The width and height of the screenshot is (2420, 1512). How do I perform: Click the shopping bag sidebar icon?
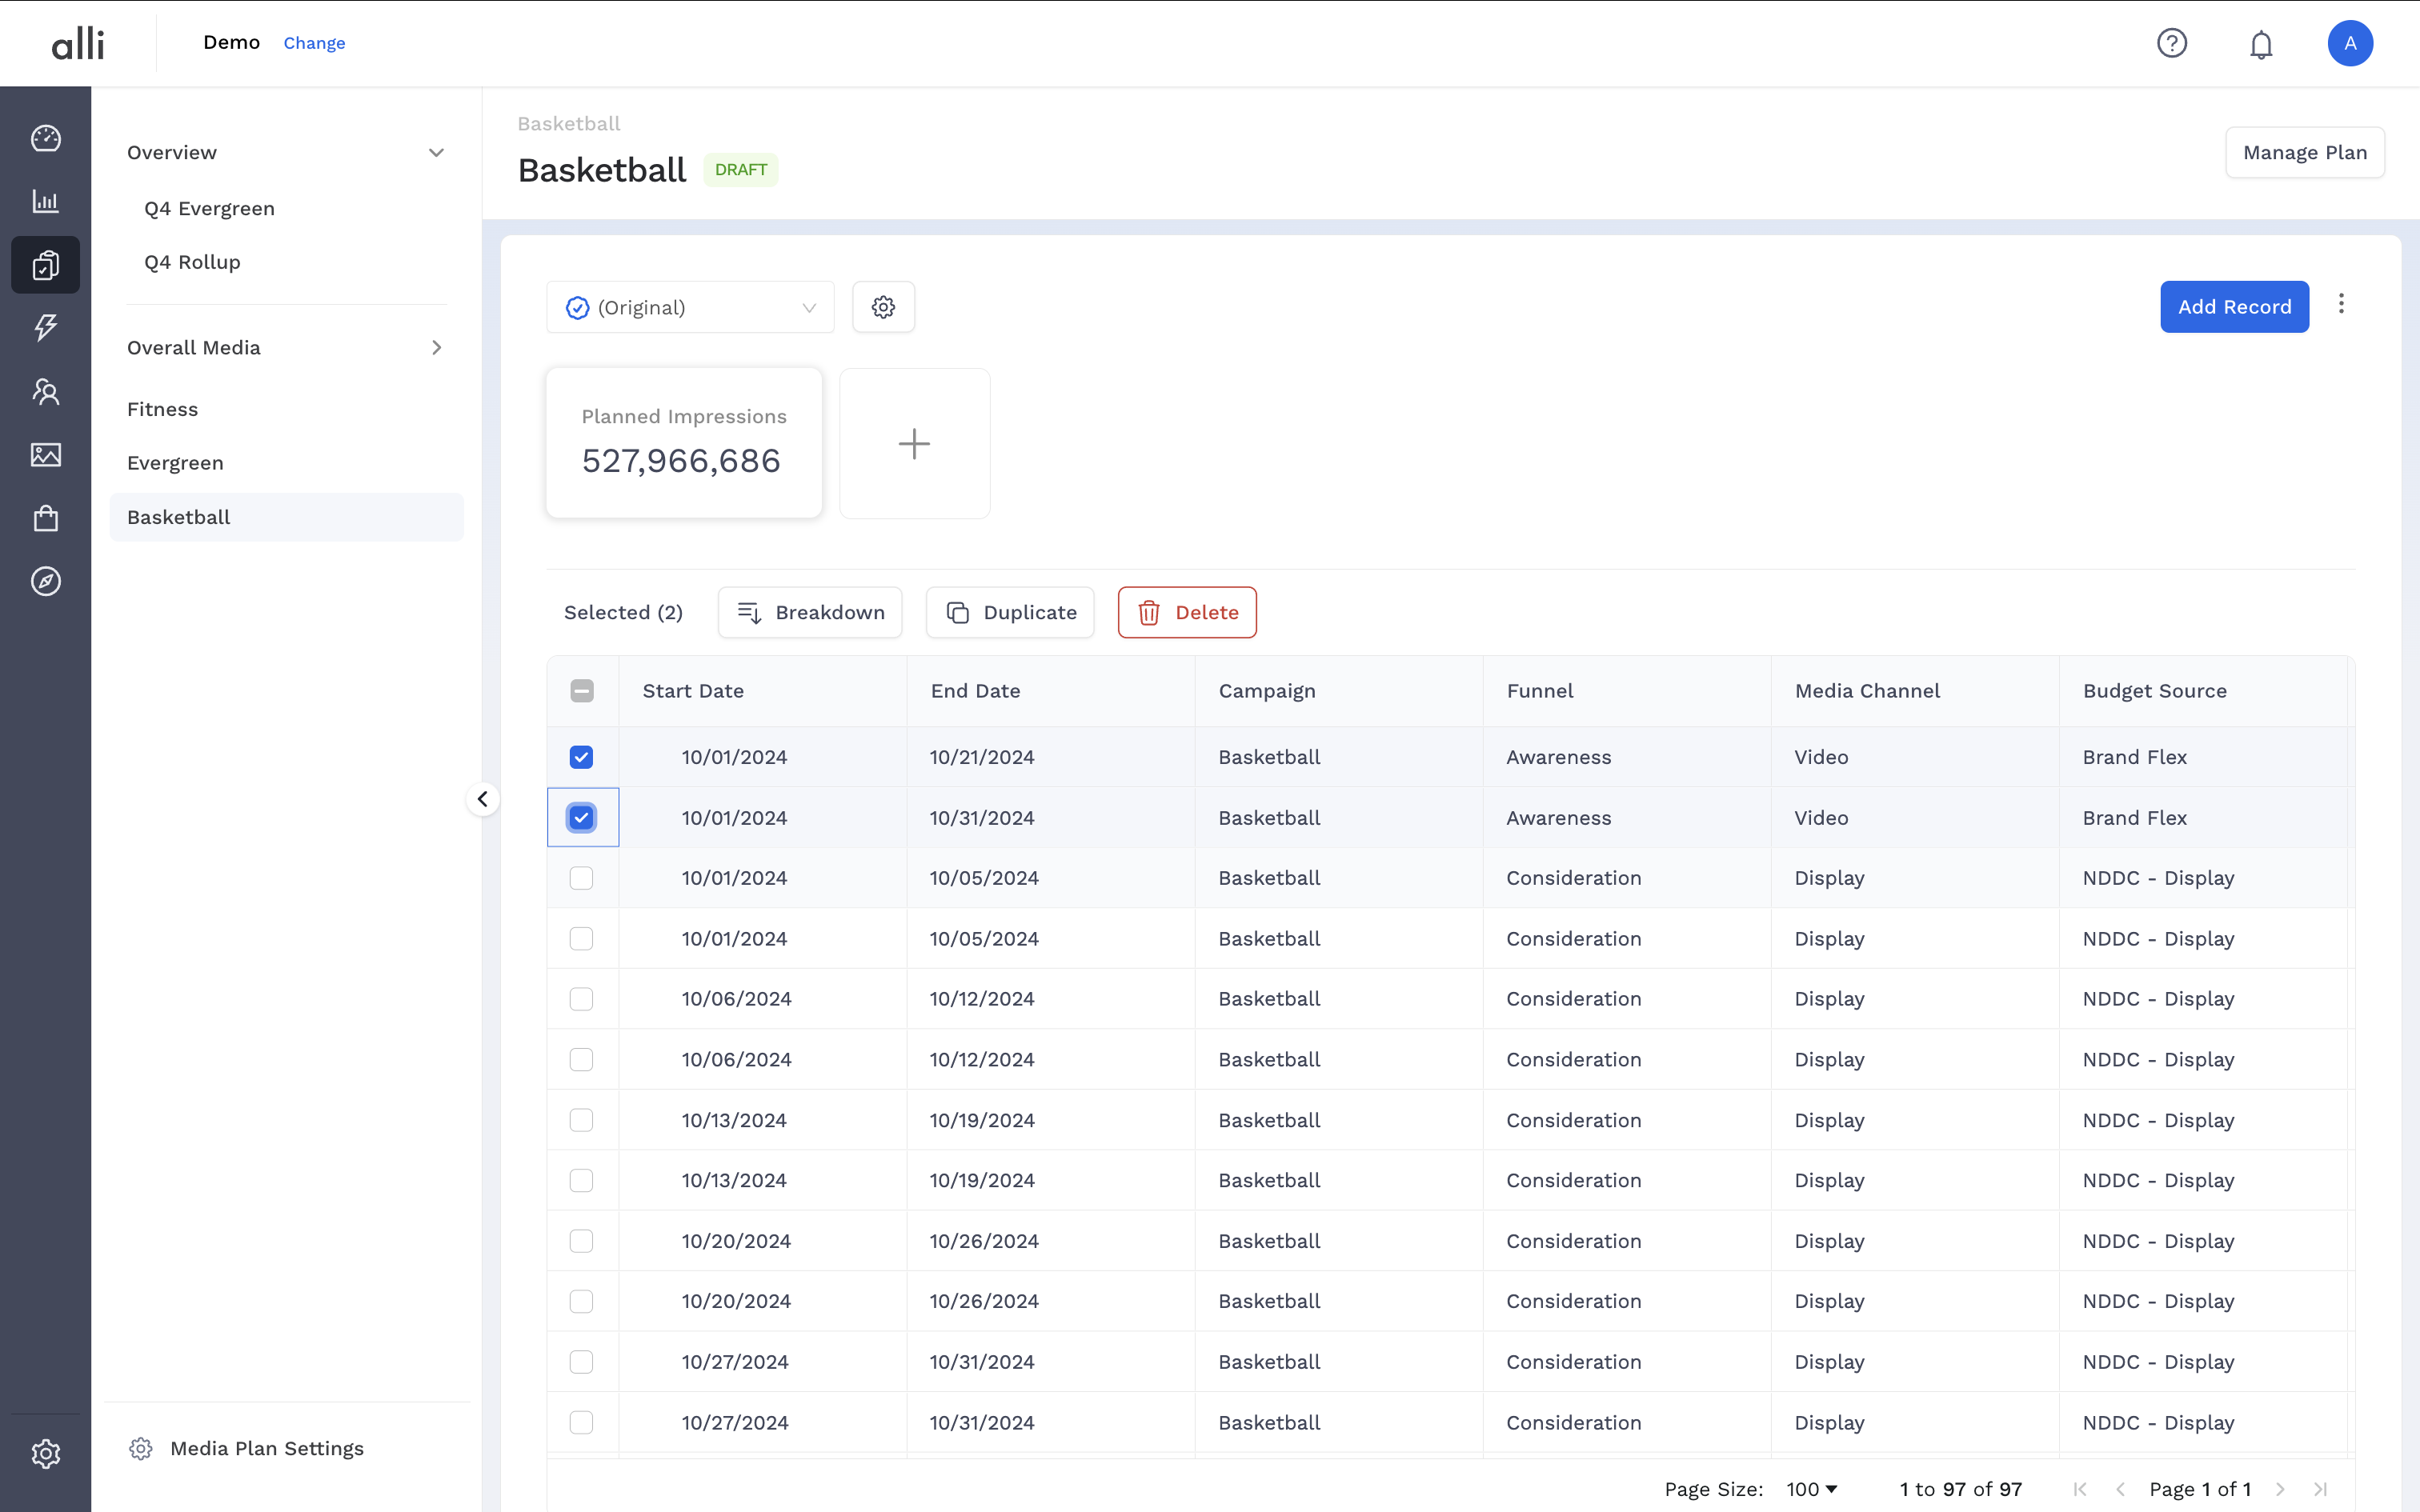point(46,518)
